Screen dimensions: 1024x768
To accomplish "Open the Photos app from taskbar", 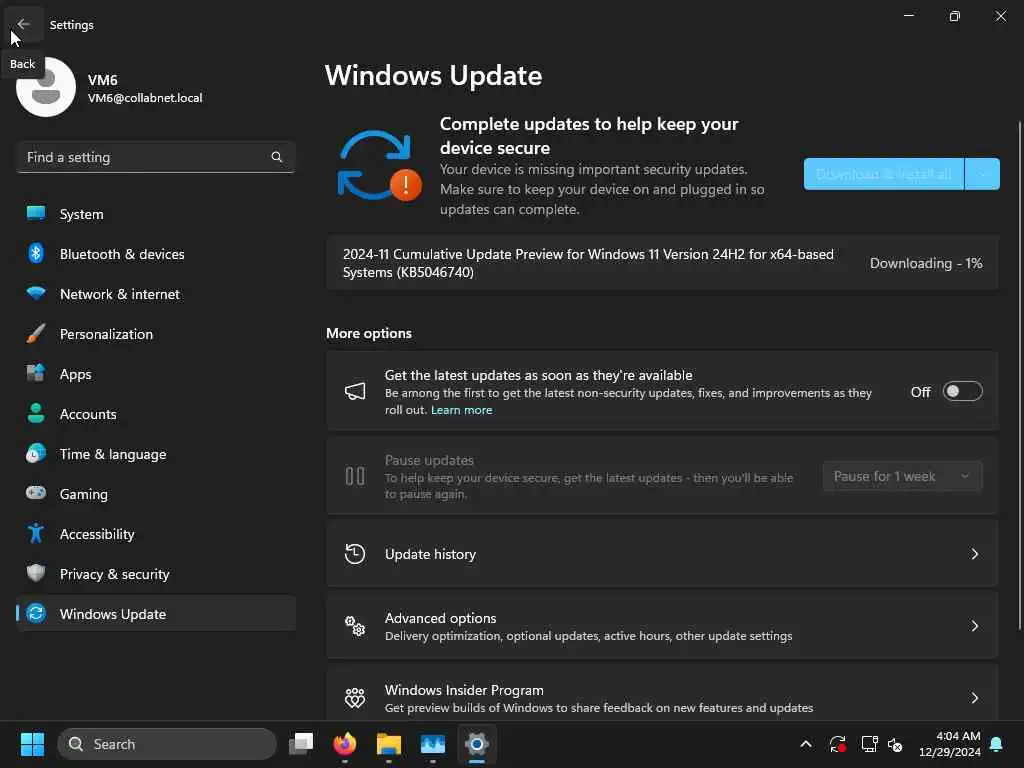I will [x=432, y=744].
